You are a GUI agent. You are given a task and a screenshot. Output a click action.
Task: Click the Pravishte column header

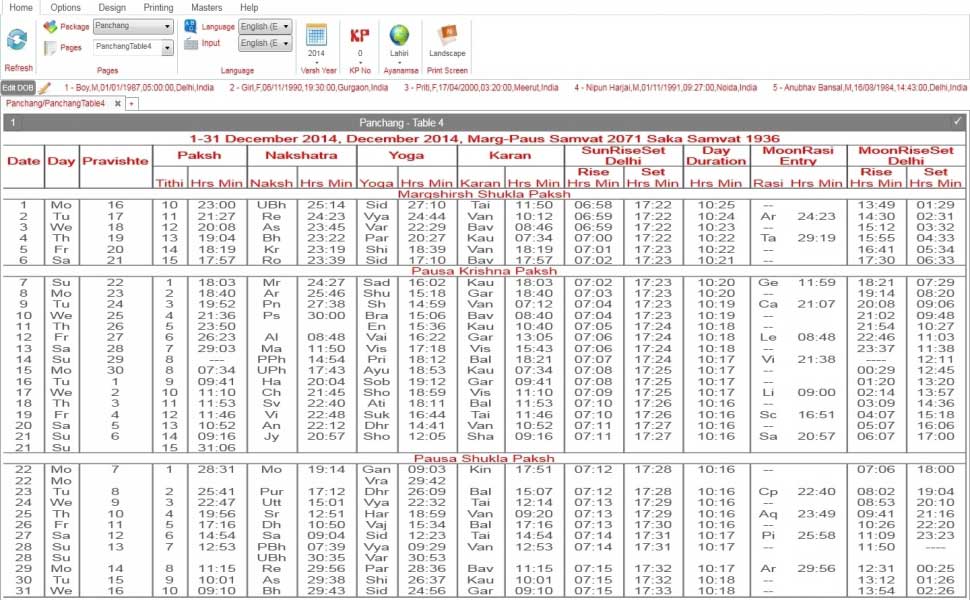(x=116, y=161)
